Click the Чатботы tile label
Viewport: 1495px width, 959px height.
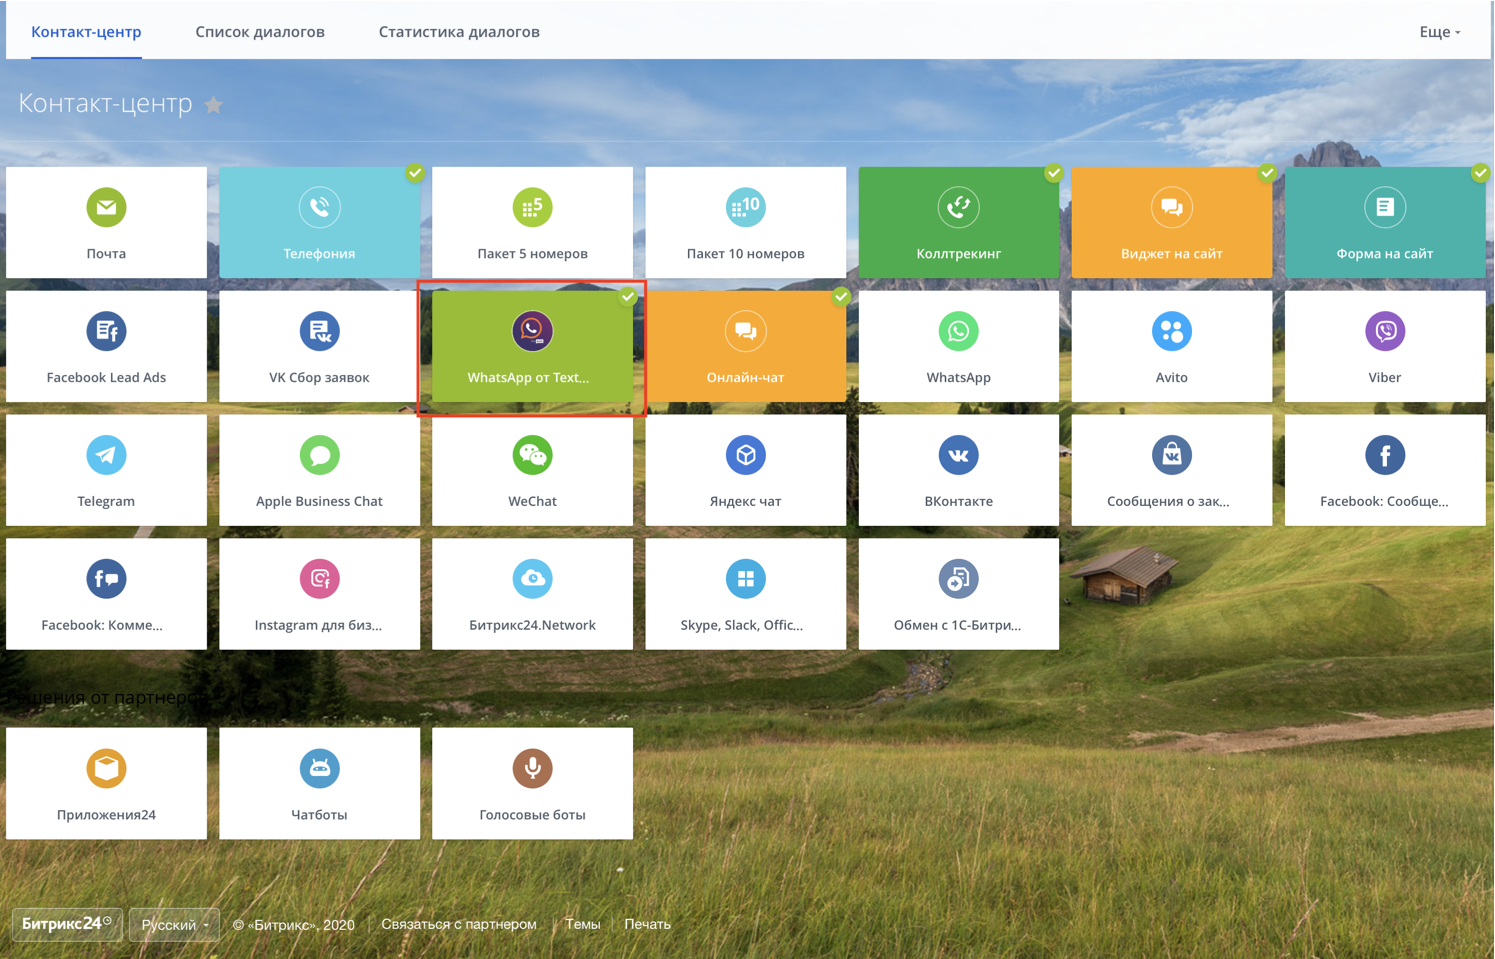pyautogui.click(x=319, y=815)
